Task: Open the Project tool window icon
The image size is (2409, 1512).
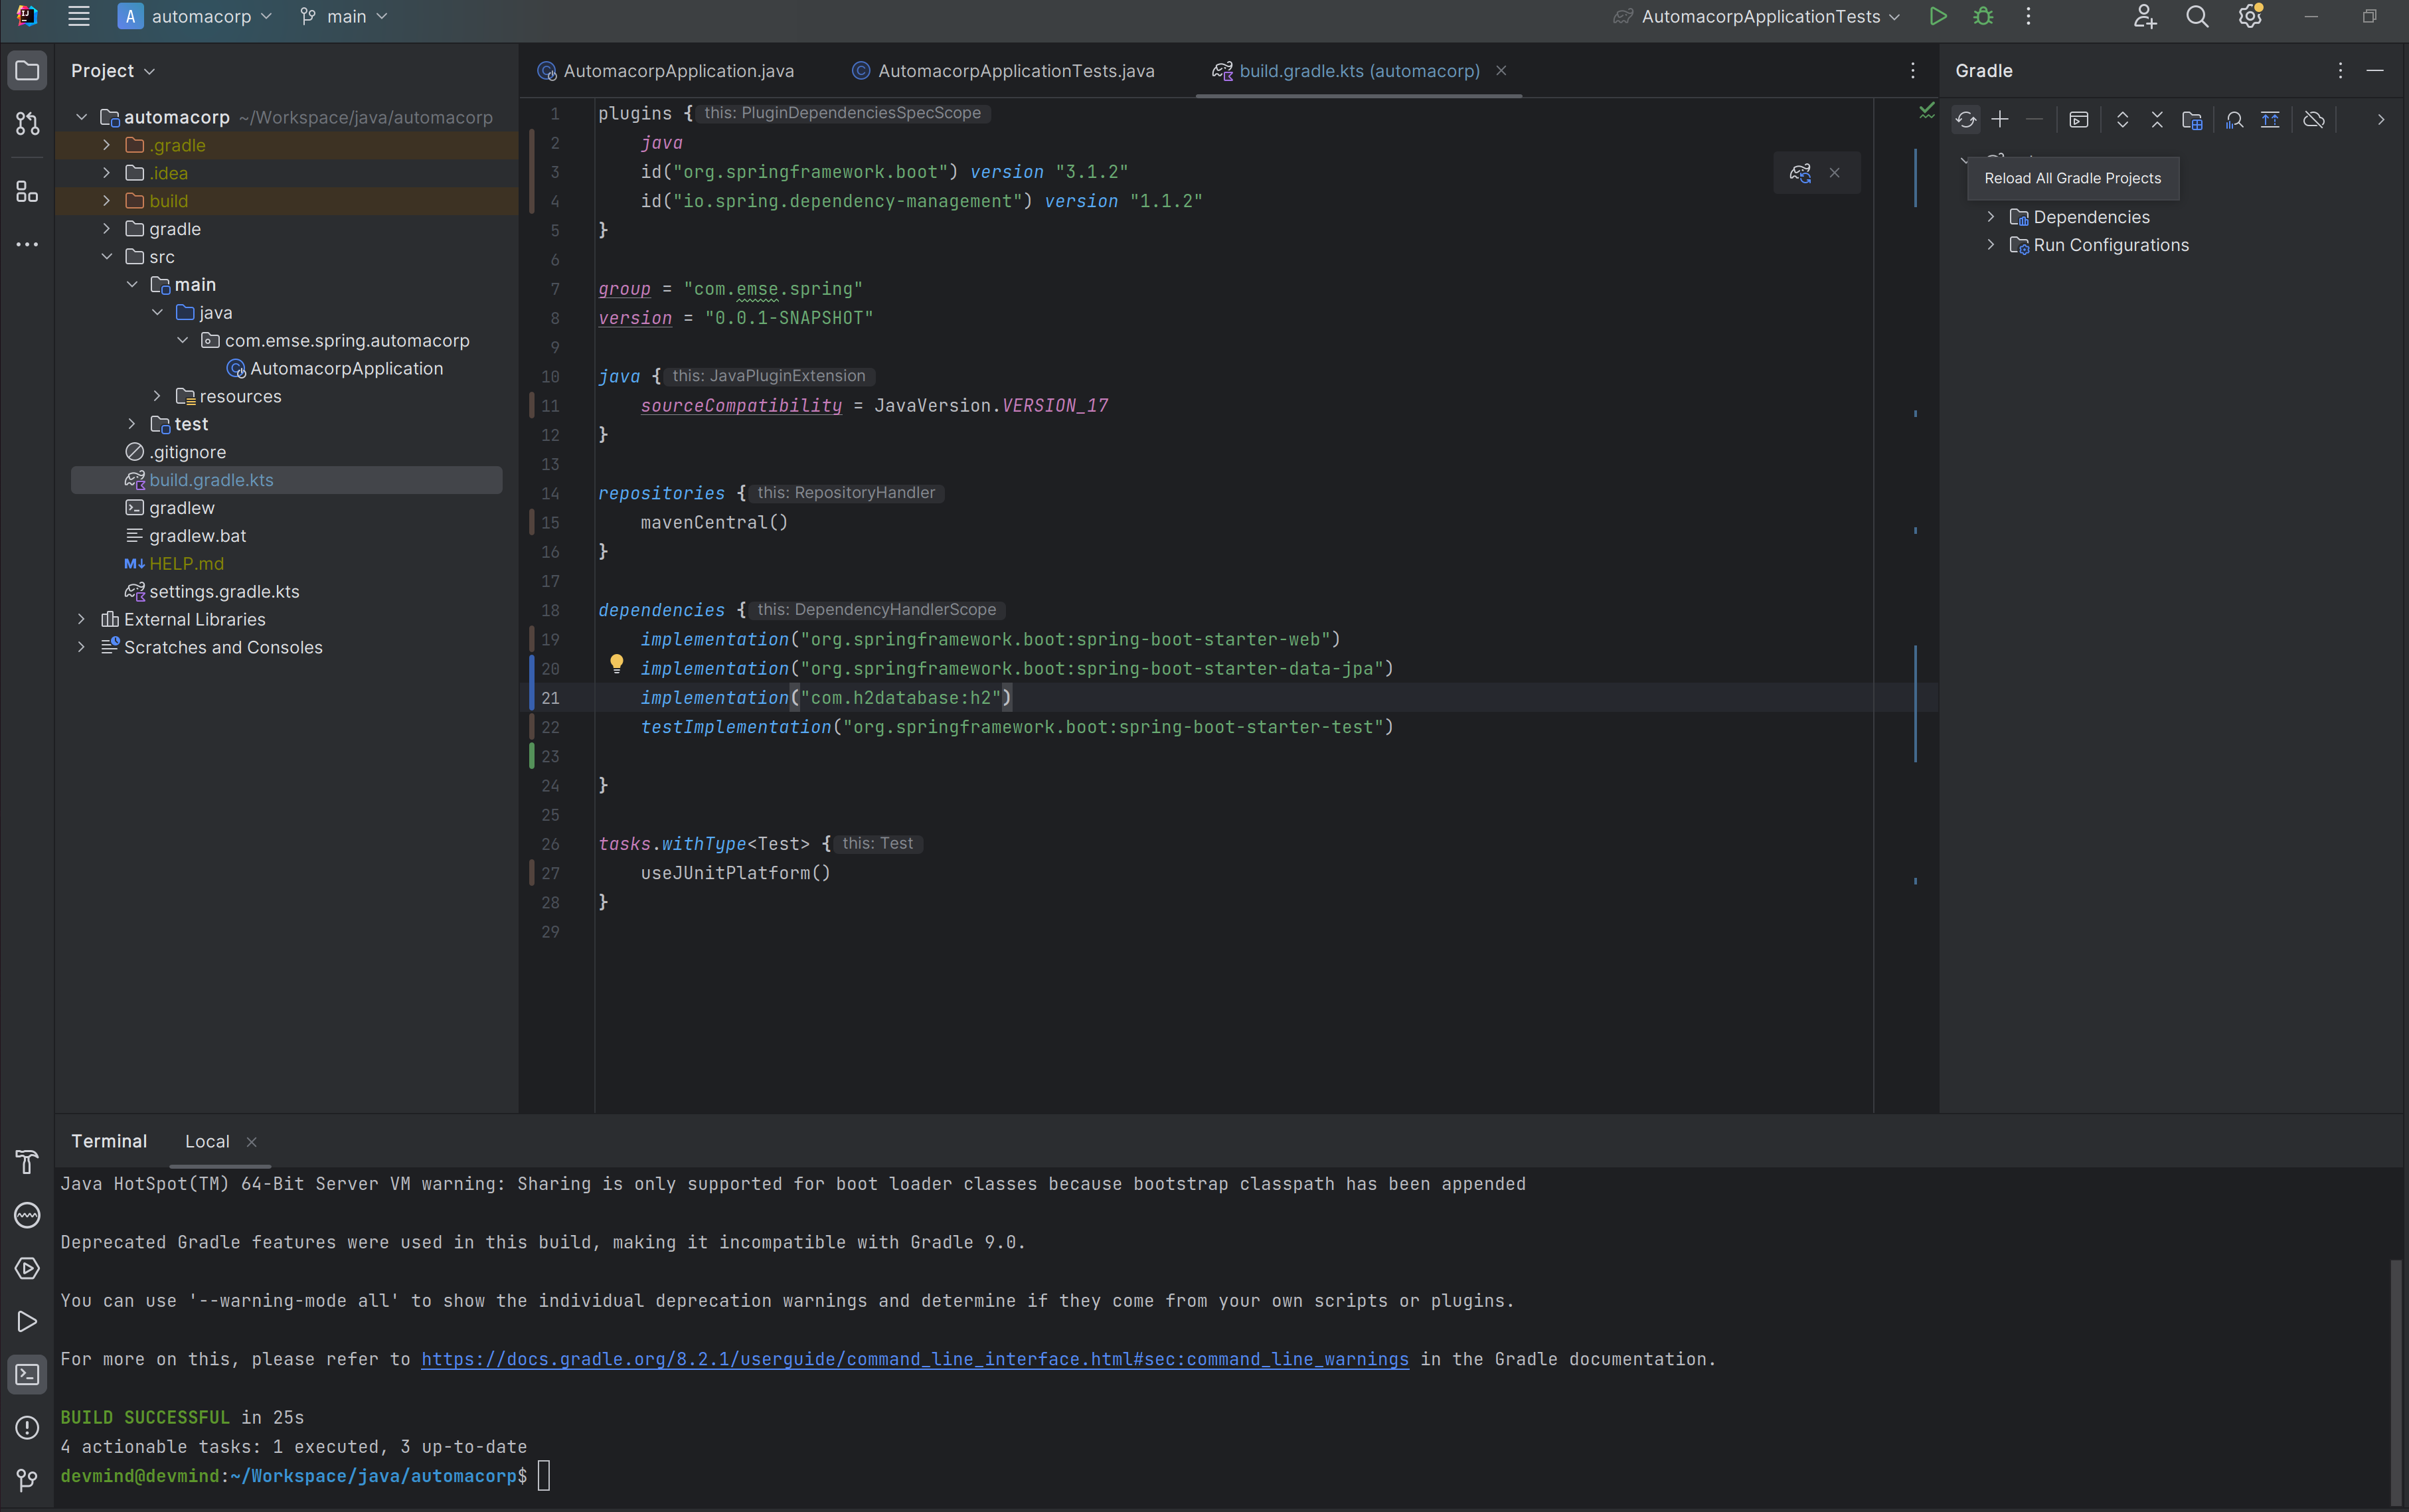Action: point(27,71)
